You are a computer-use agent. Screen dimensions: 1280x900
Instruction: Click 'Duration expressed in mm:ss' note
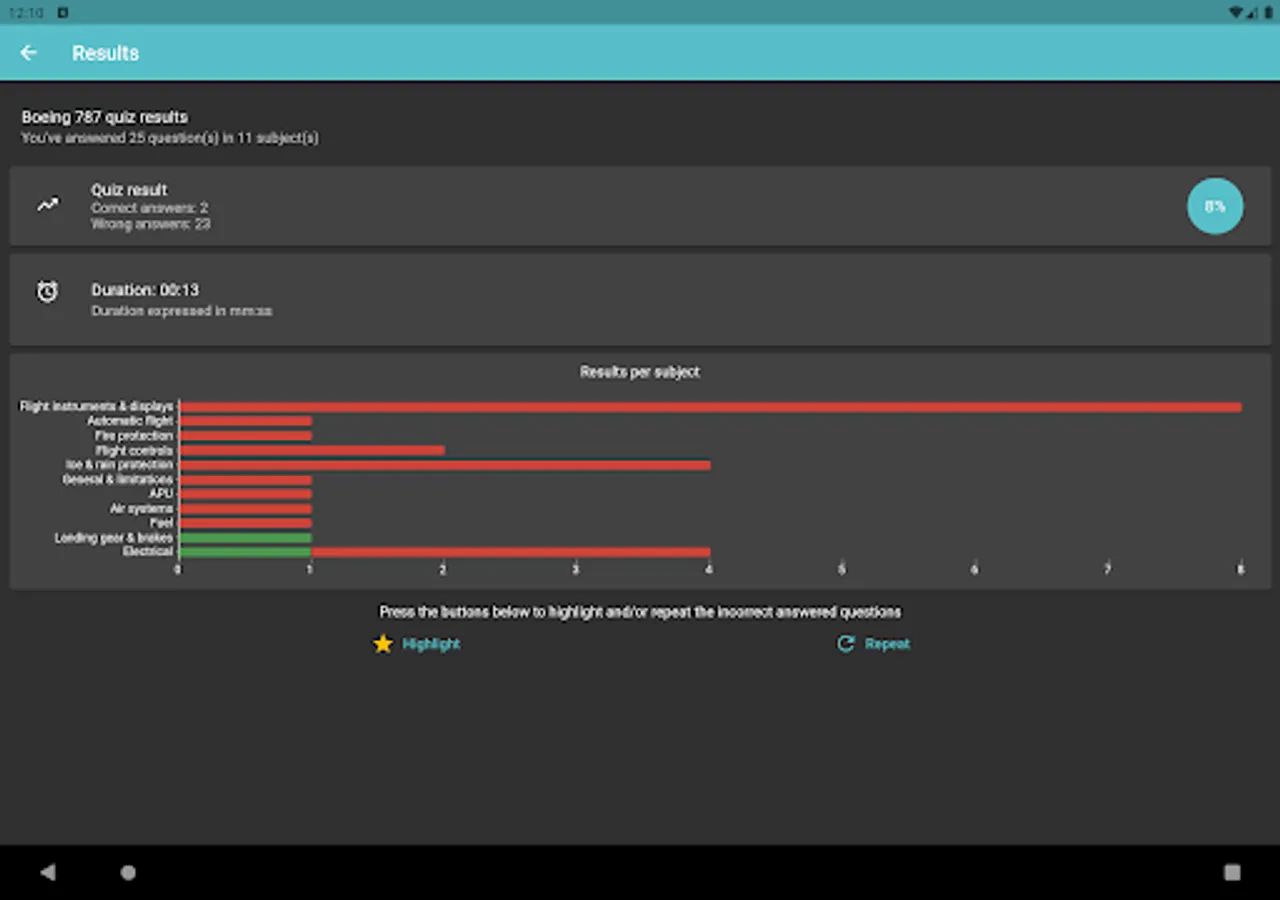pyautogui.click(x=182, y=311)
